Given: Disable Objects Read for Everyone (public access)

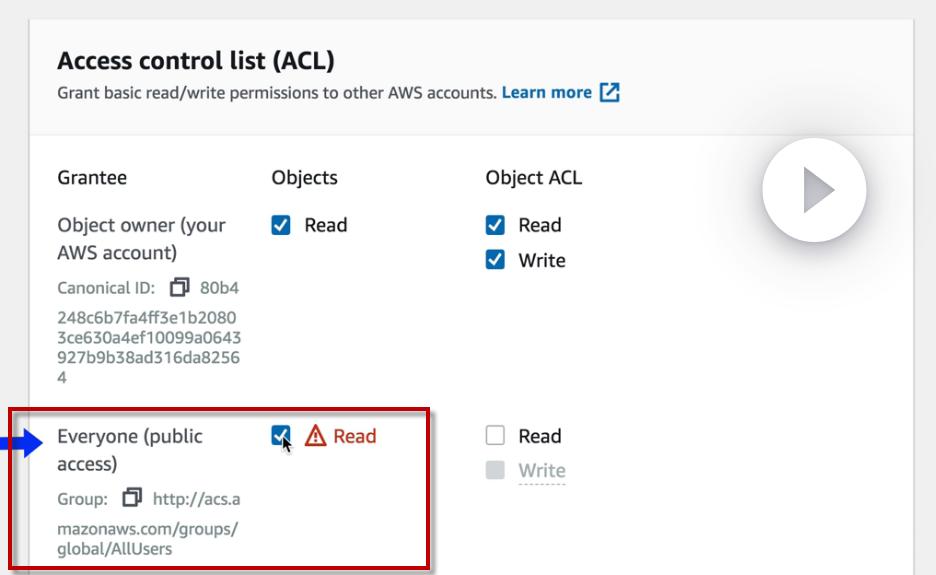Looking at the screenshot, I should point(281,435).
